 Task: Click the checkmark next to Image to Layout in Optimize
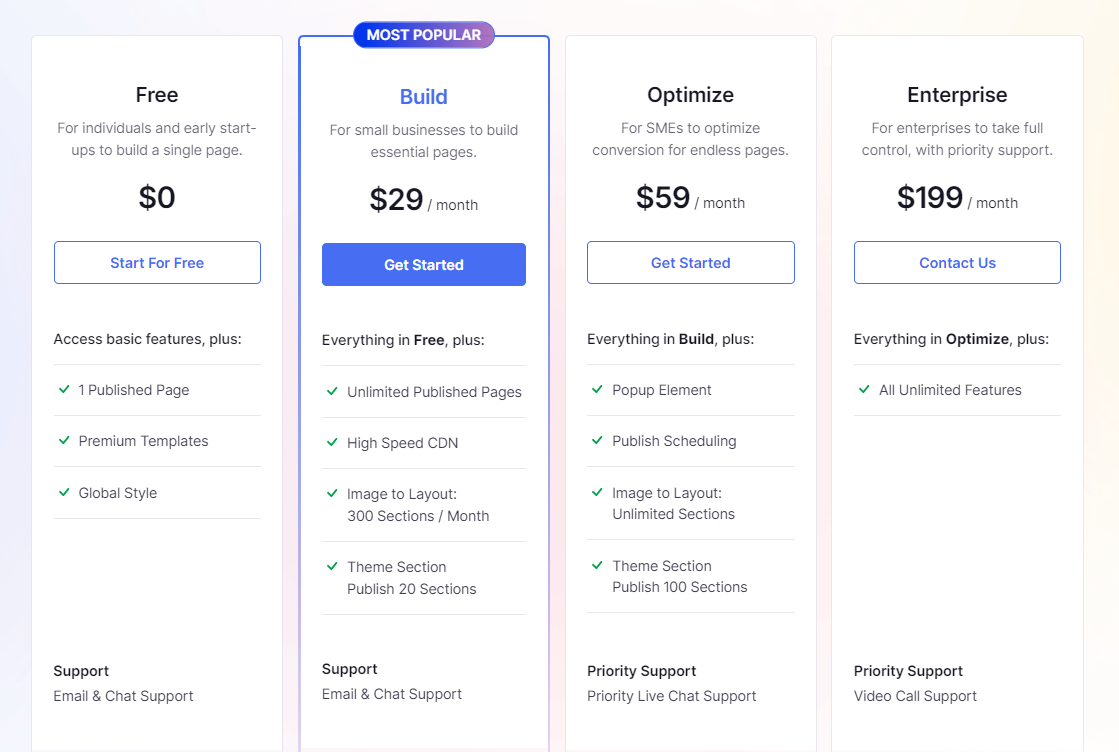pyautogui.click(x=597, y=493)
